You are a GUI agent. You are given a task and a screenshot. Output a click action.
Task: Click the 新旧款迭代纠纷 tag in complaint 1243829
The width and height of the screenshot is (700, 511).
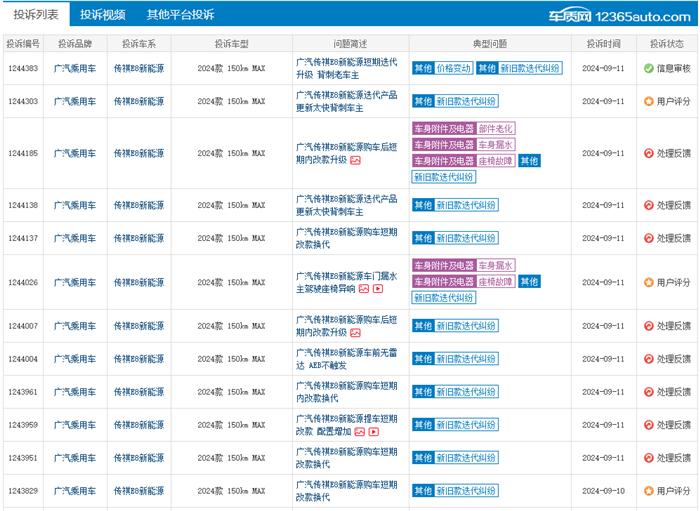click(466, 491)
